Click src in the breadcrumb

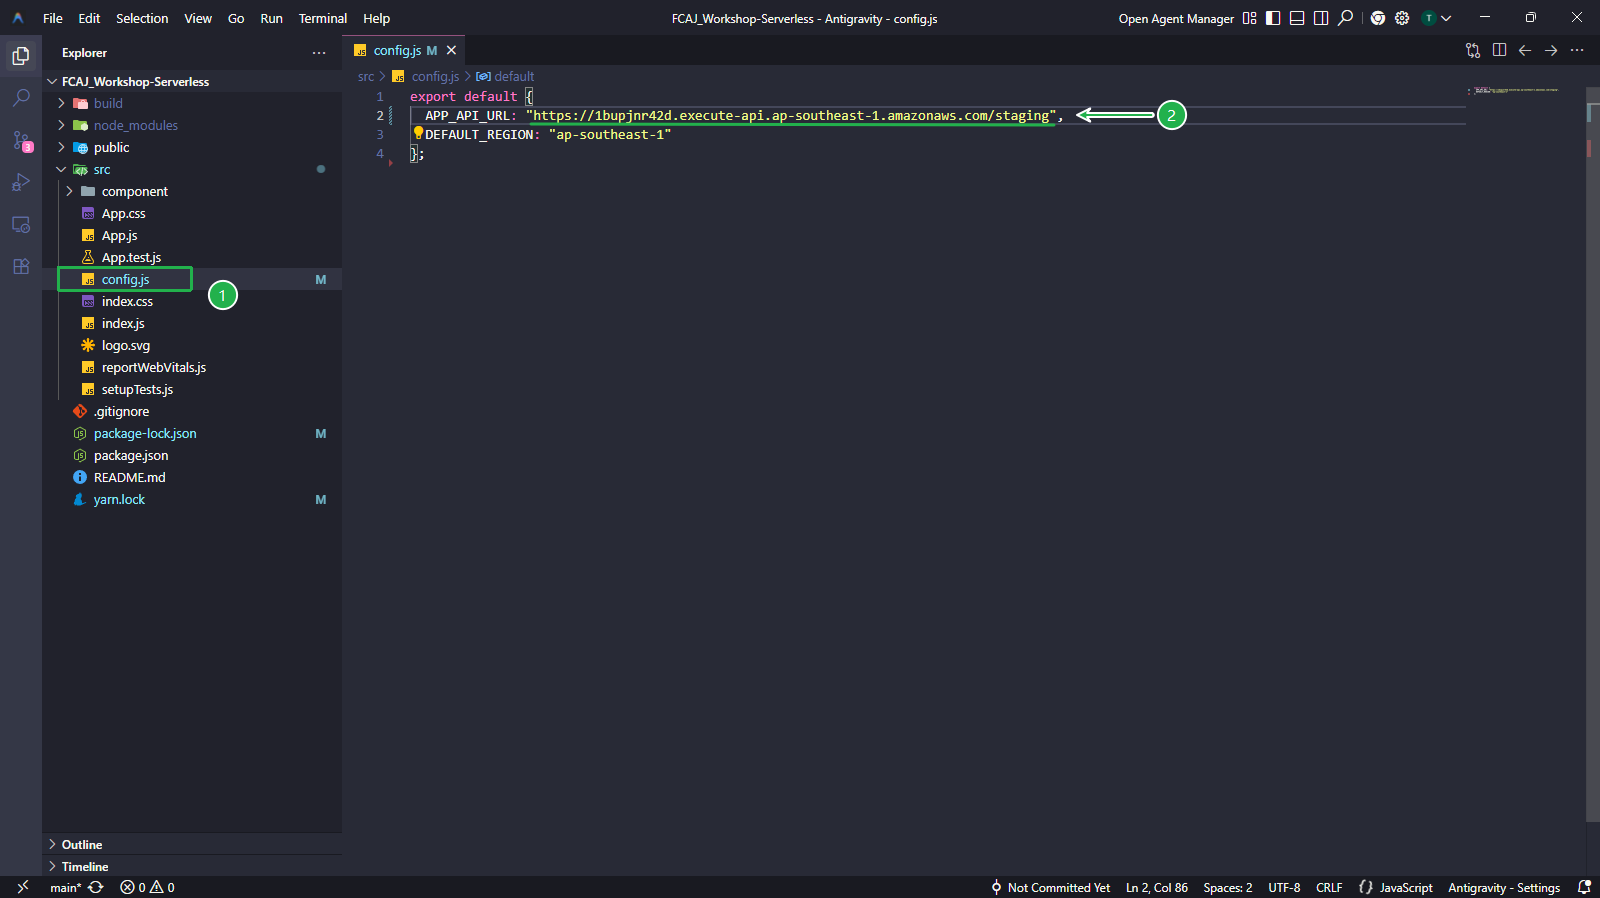366,77
